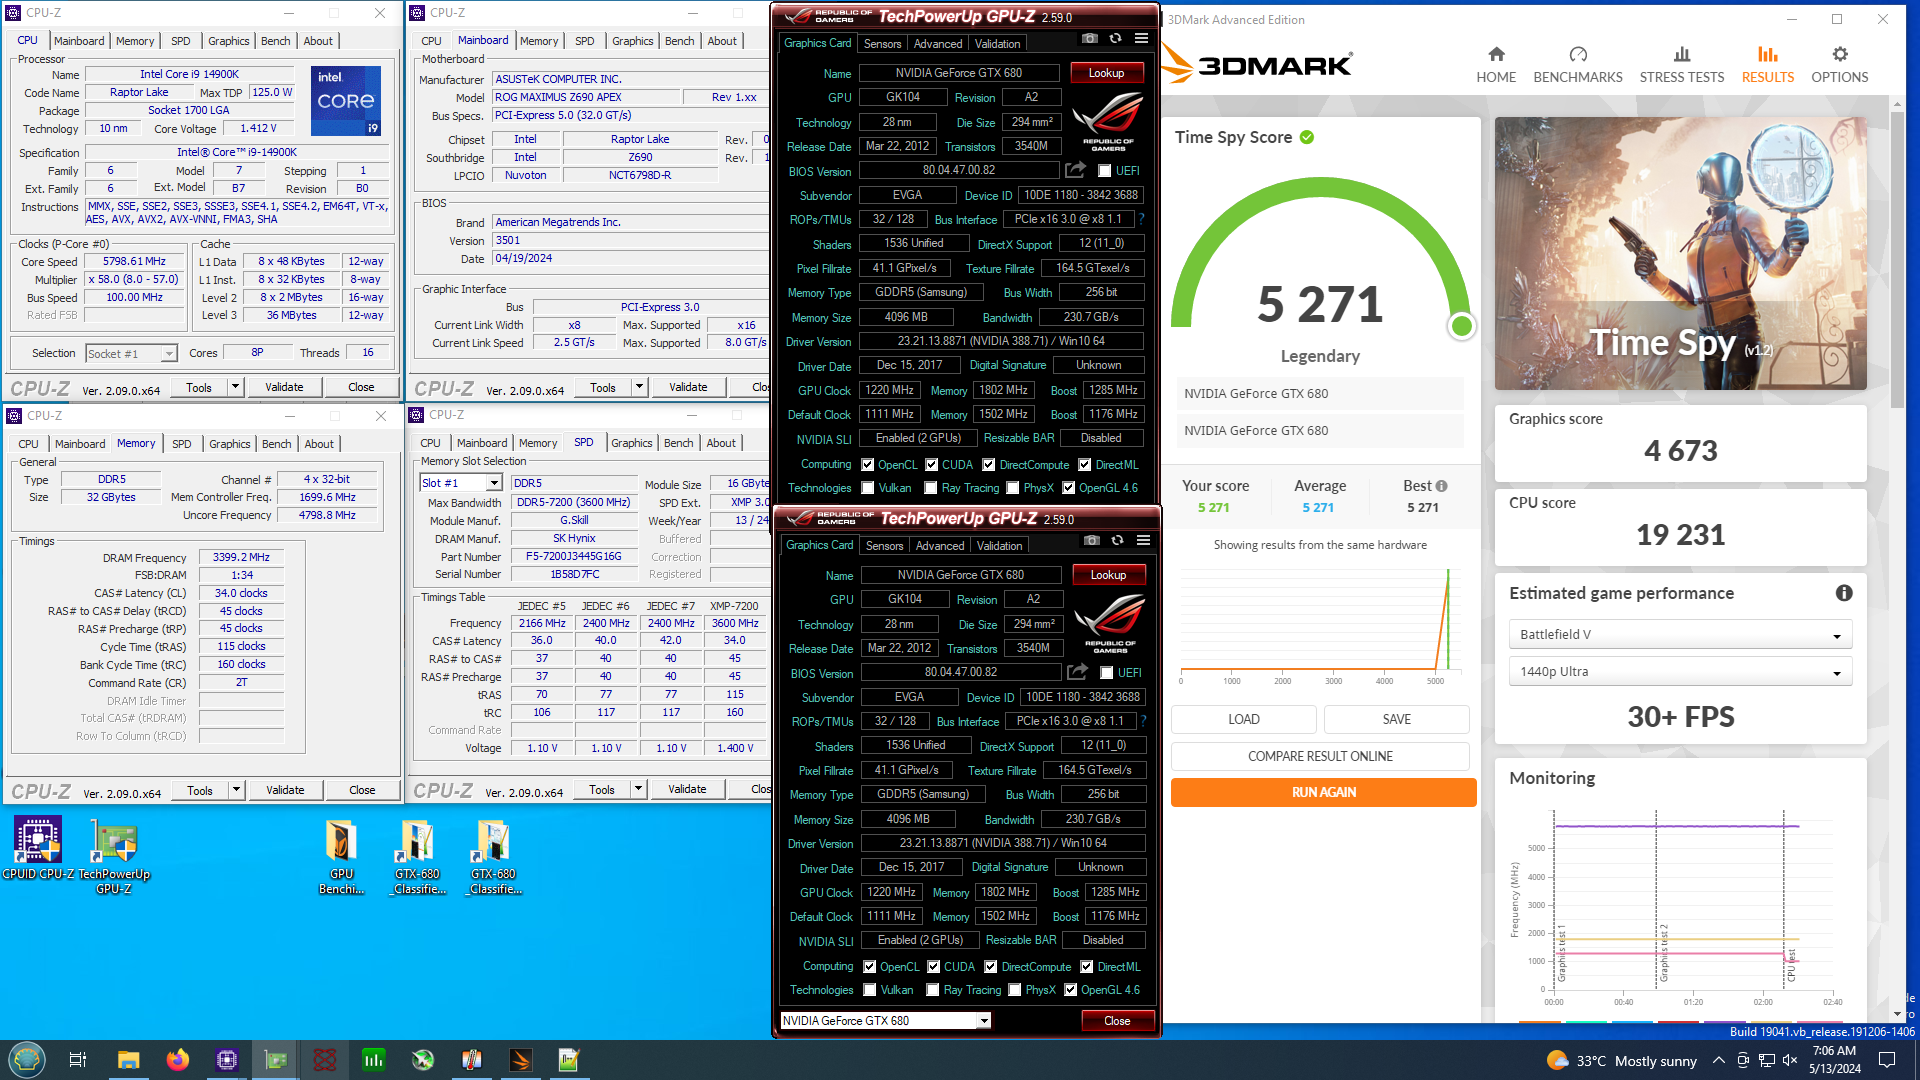The width and height of the screenshot is (1920, 1080).
Task: Click Task View icon on taskbar
Action: coord(78,1060)
